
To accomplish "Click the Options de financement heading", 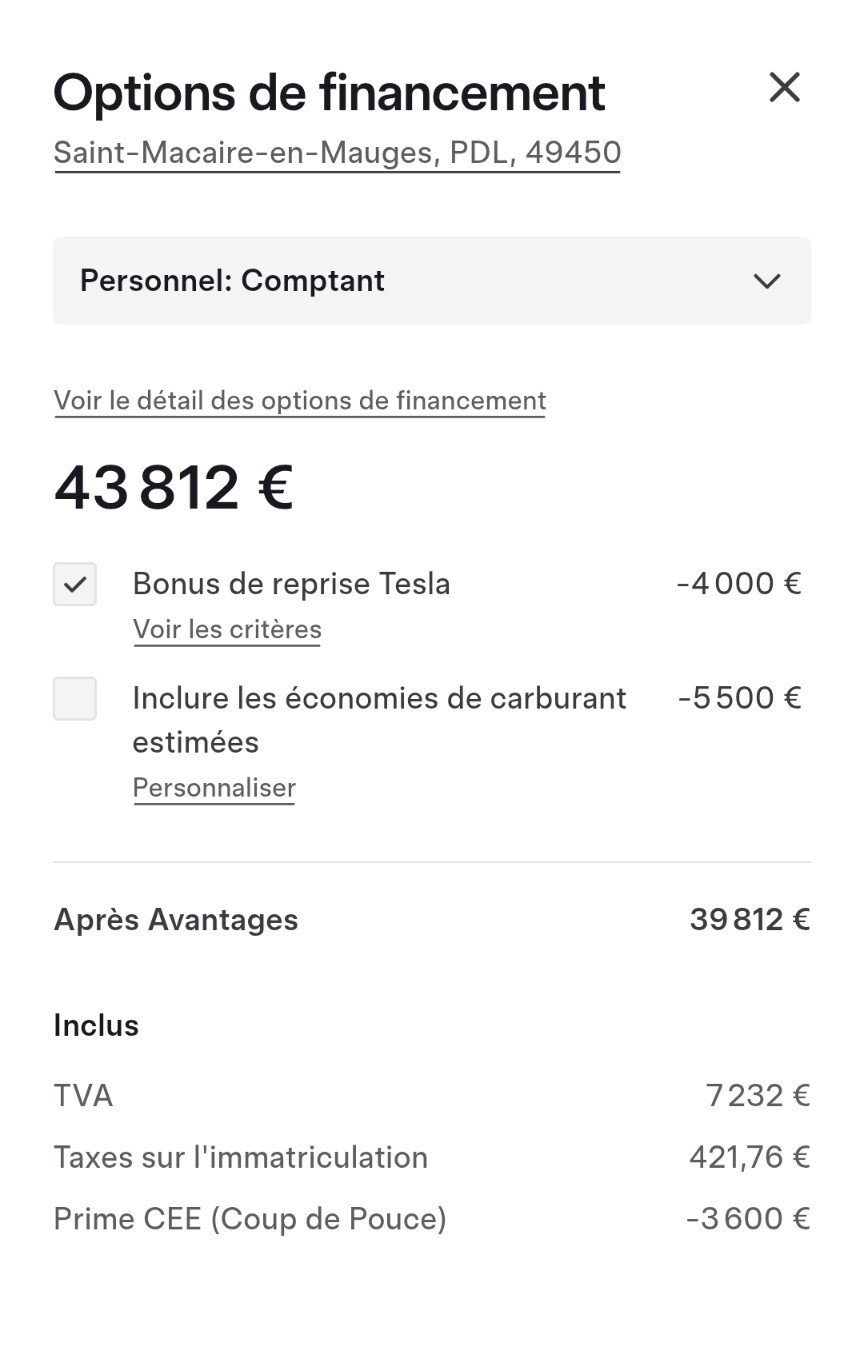I will coord(330,93).
